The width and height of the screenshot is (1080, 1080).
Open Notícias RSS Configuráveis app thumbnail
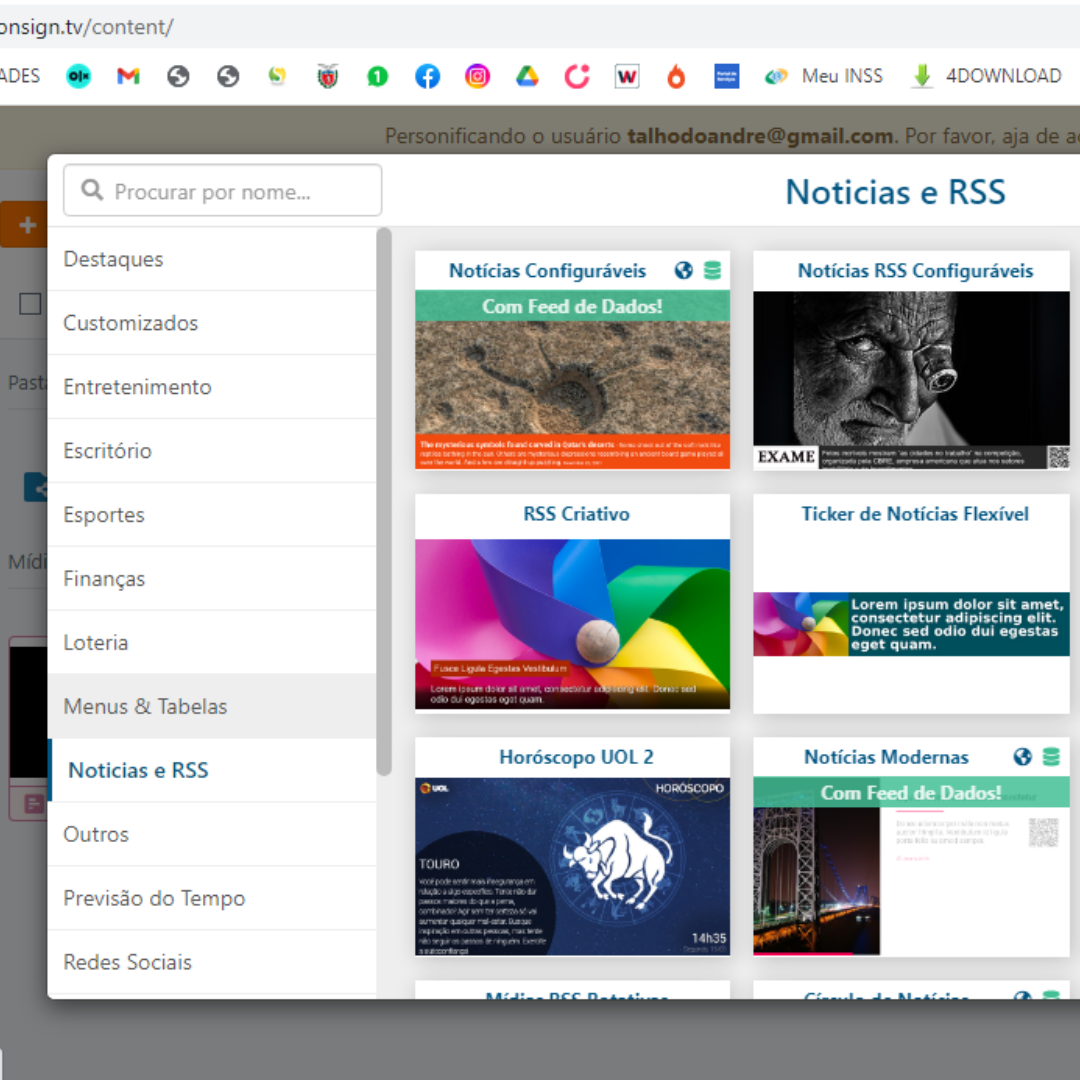point(911,380)
